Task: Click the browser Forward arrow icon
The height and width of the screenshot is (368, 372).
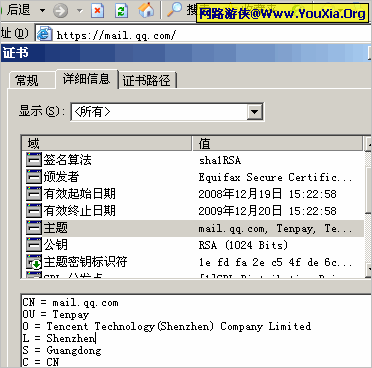Action: (60, 11)
